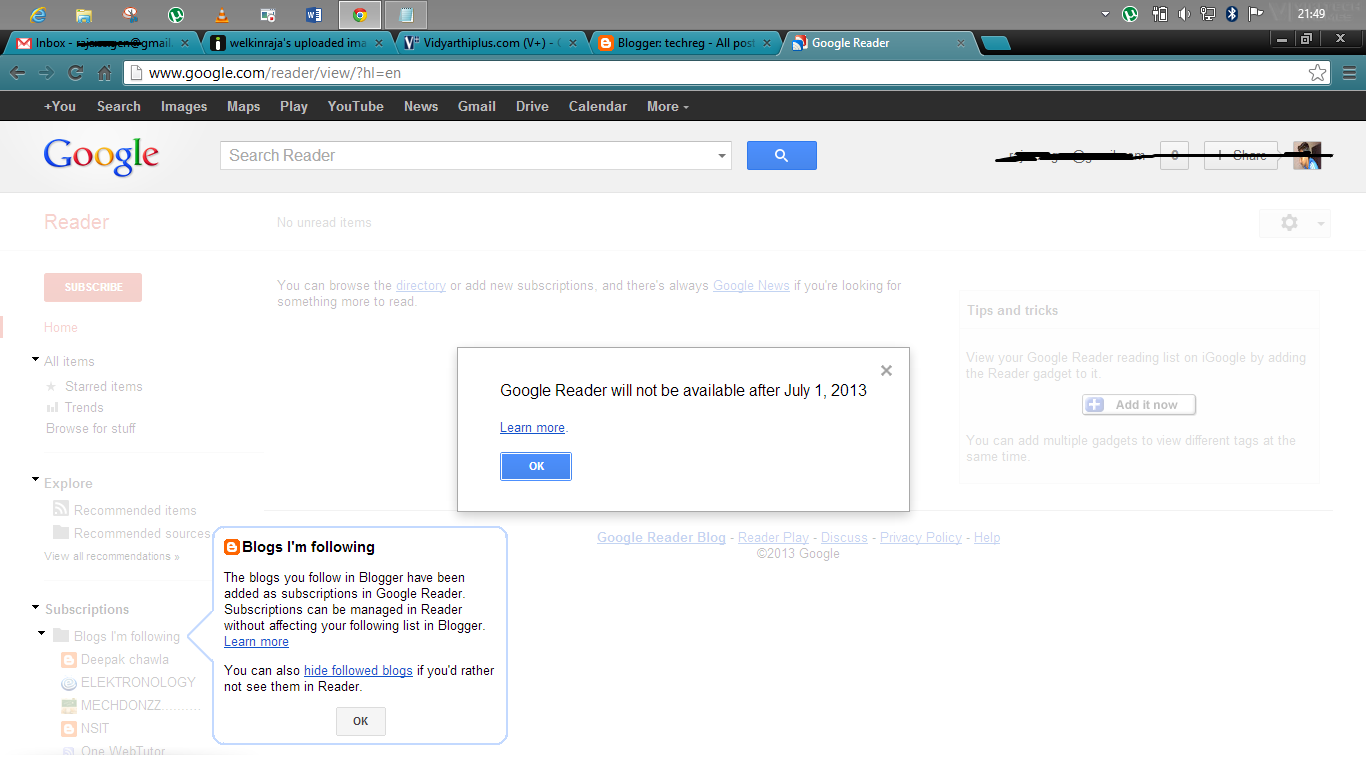Open VLC media player cone icon
The image size is (1366, 768).
coord(222,14)
